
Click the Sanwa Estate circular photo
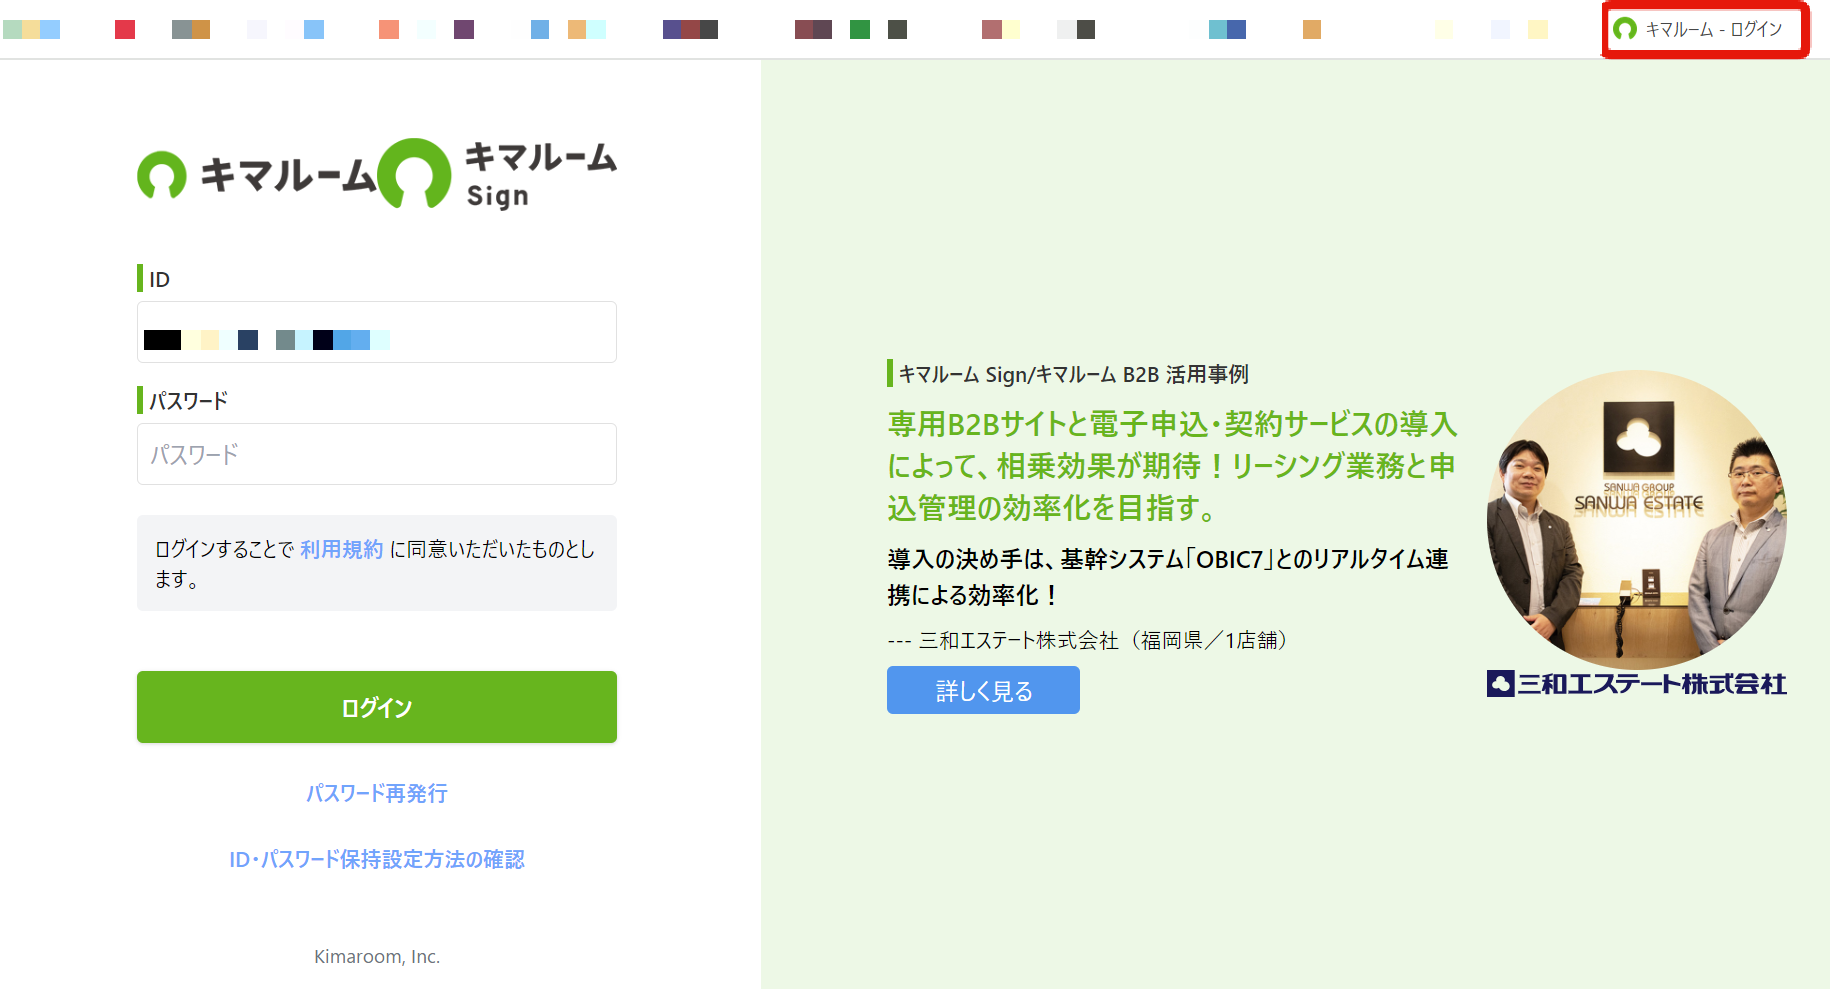pos(1637,520)
